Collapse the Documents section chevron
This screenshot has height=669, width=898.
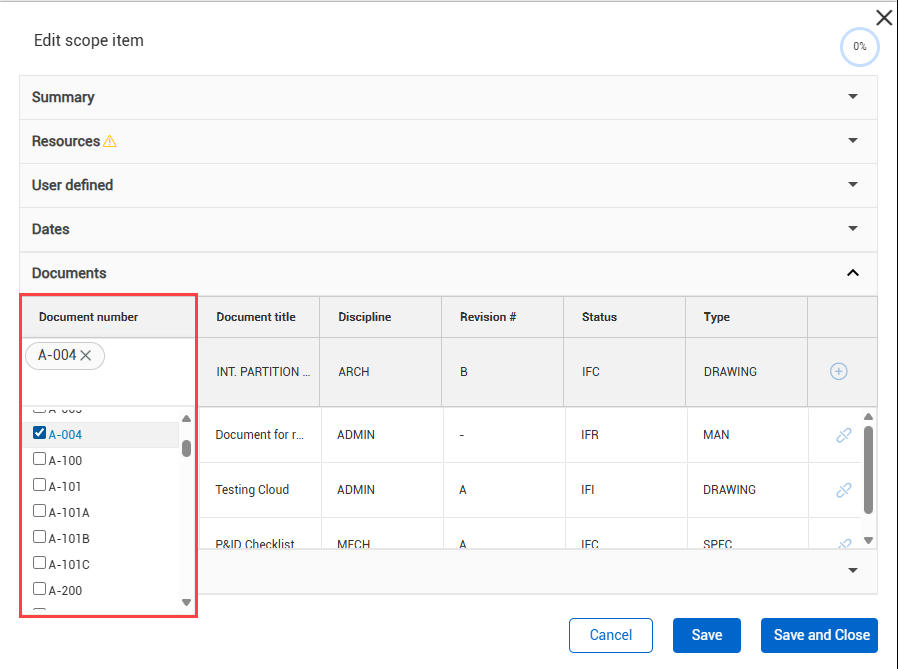[853, 273]
